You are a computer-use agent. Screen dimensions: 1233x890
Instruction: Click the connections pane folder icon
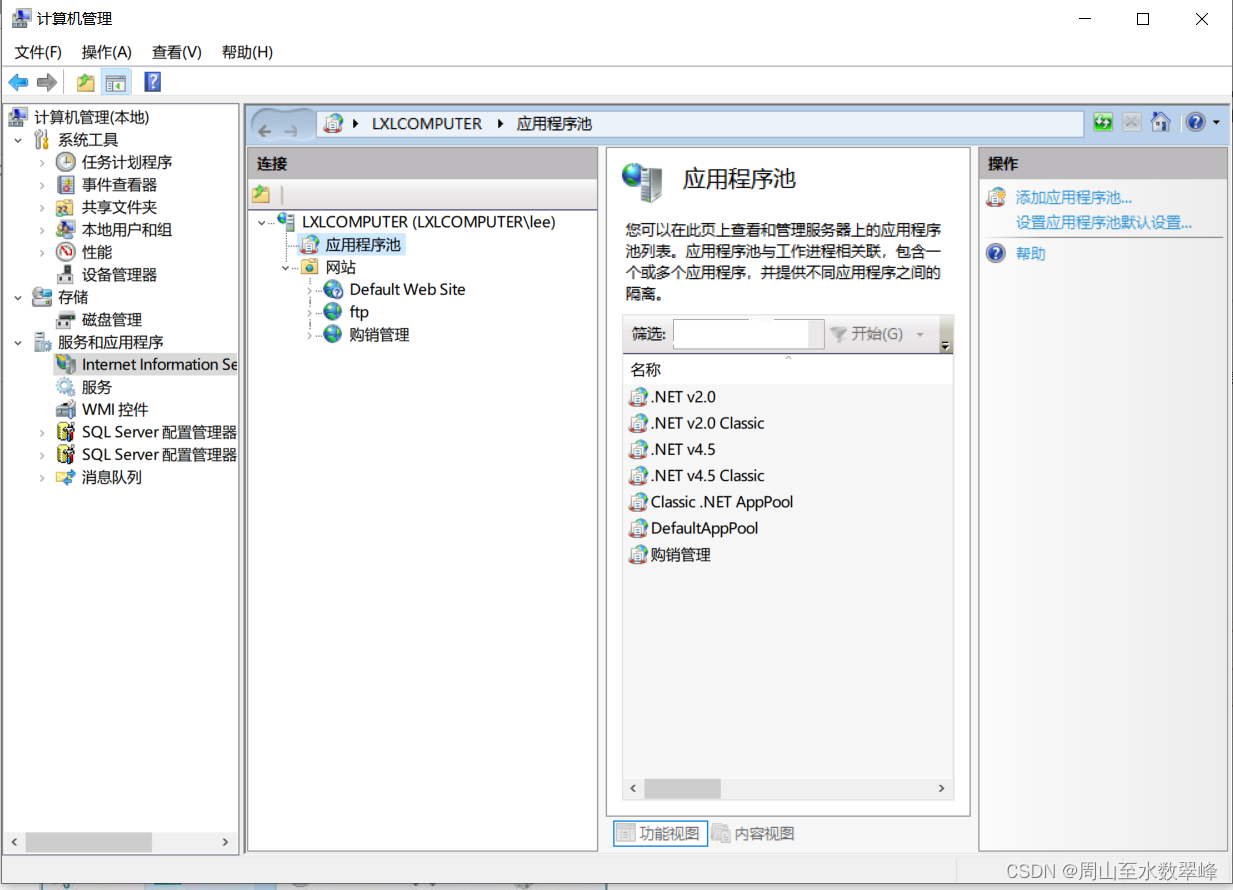tap(261, 194)
